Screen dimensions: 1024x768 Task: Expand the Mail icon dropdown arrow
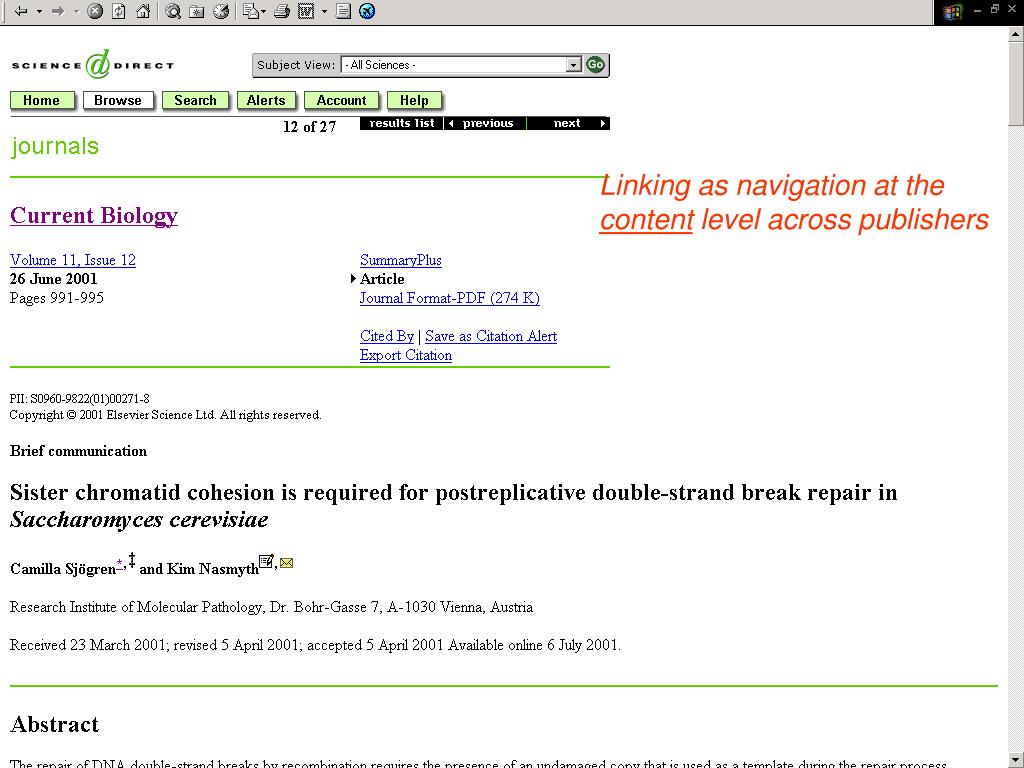pyautogui.click(x=263, y=11)
